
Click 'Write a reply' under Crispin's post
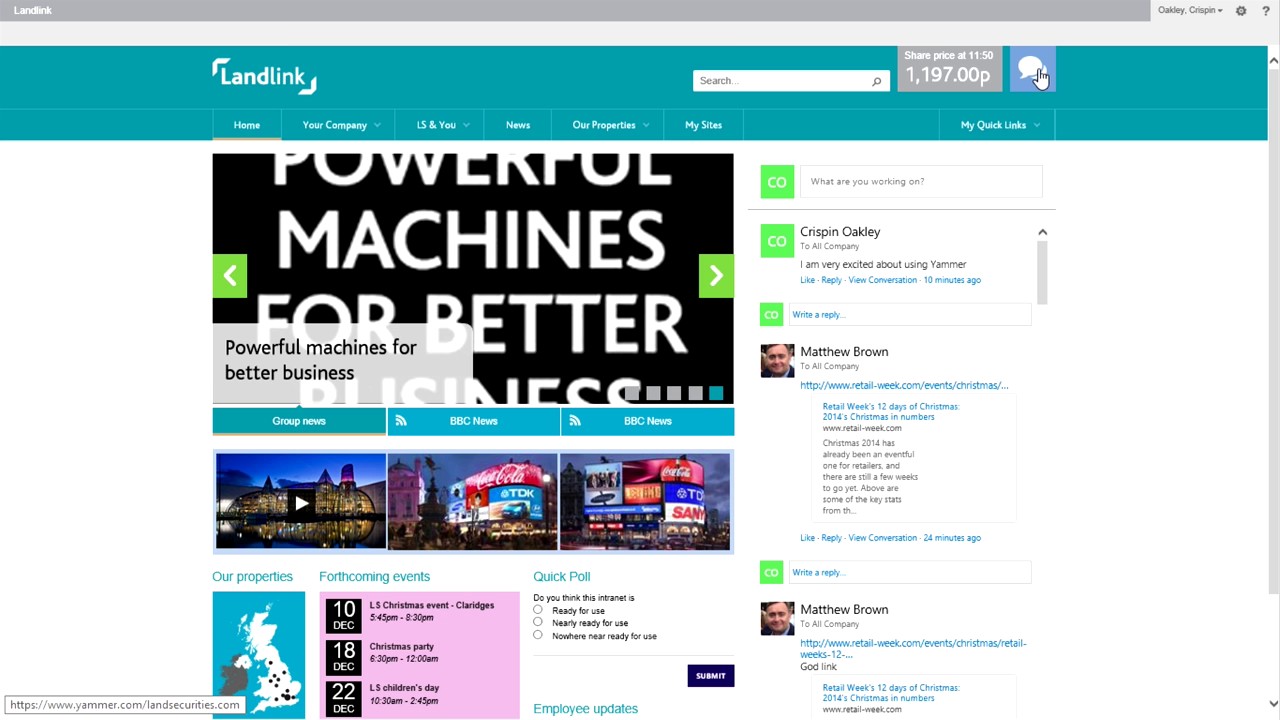(910, 315)
